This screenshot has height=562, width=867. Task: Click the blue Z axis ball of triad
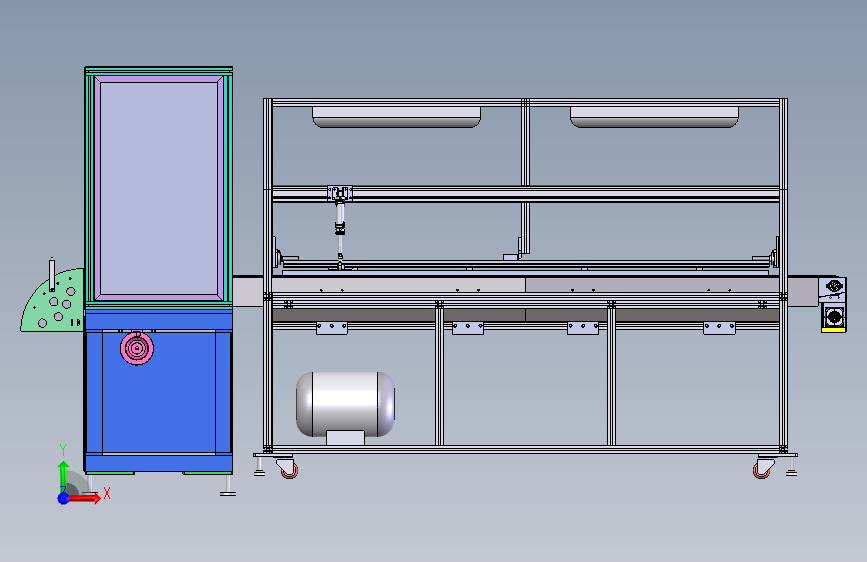tap(64, 498)
